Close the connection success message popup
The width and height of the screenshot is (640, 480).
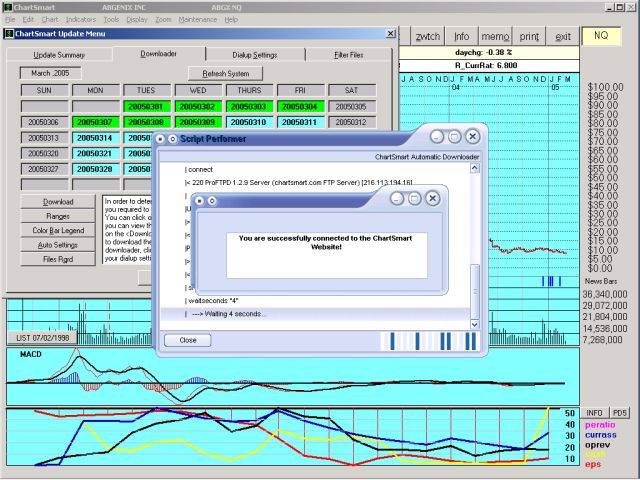click(433, 198)
